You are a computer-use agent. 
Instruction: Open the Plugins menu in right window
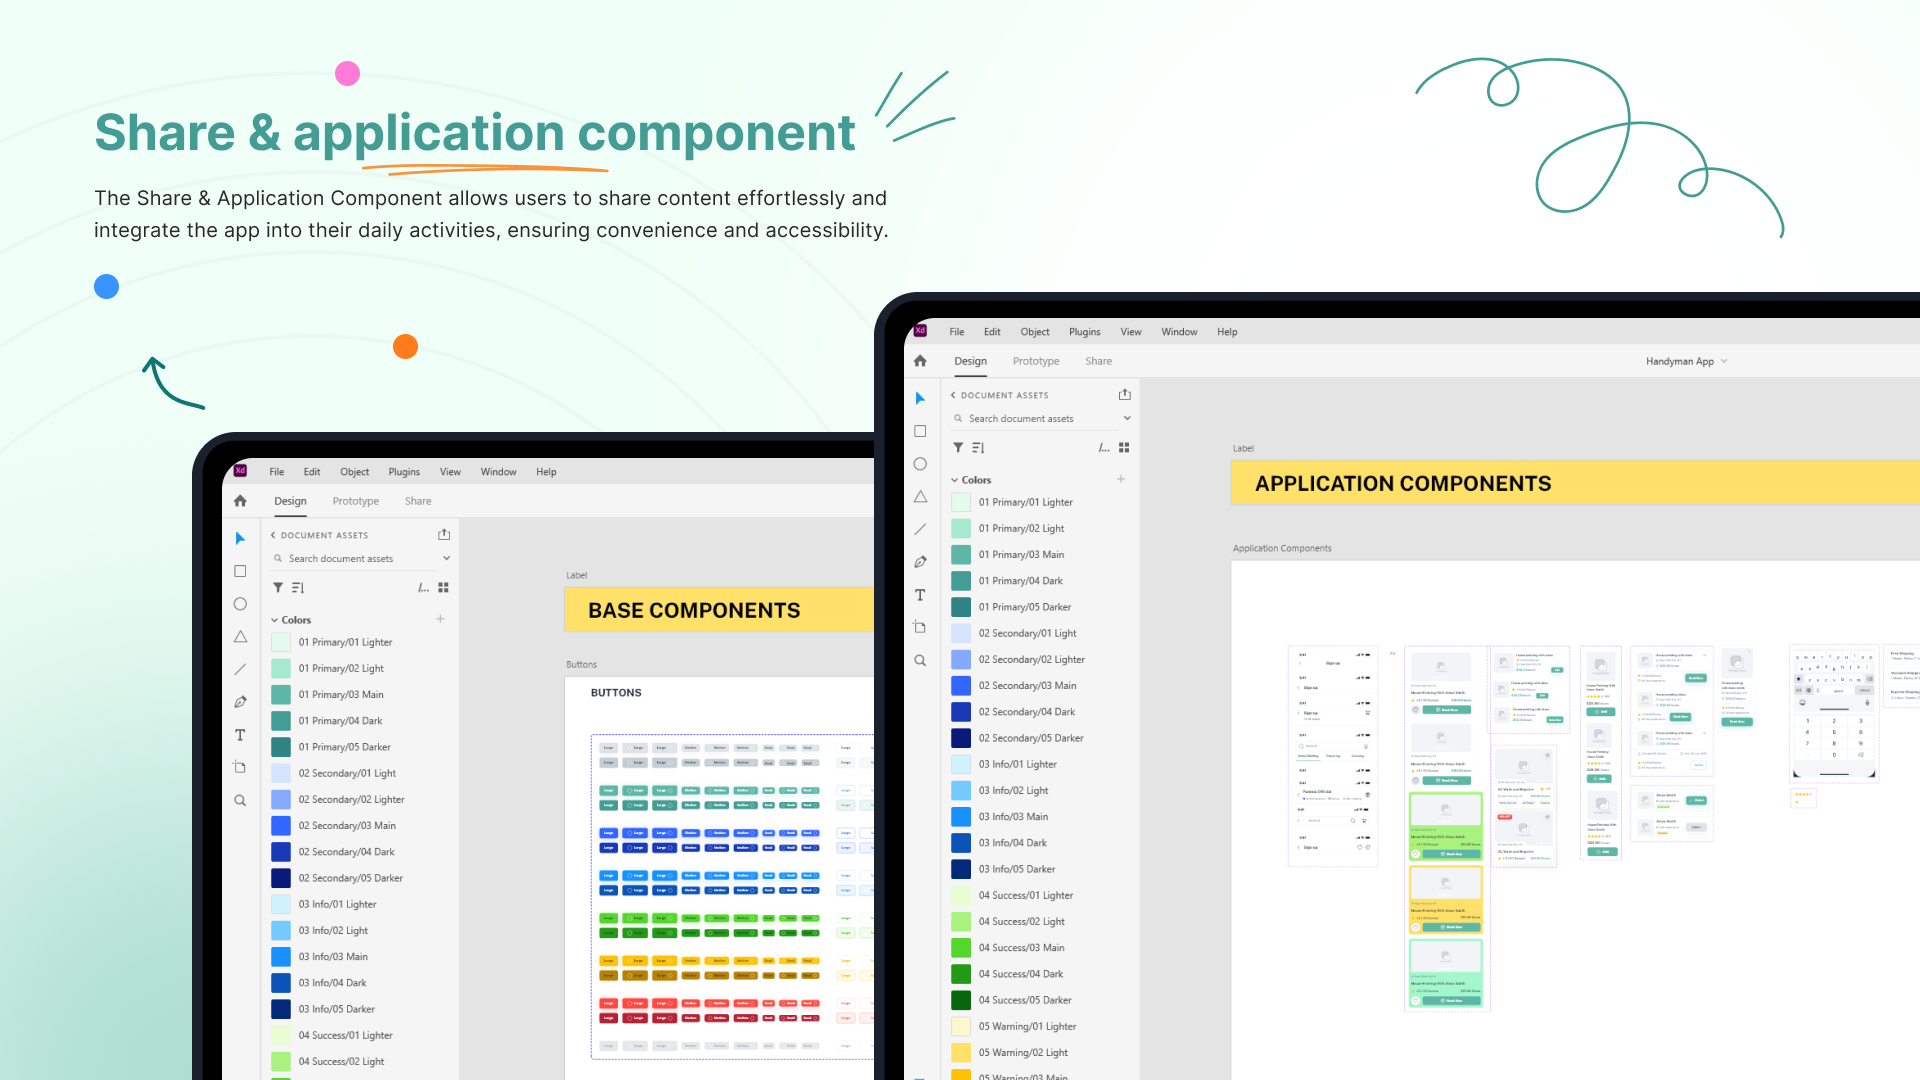pos(1084,332)
